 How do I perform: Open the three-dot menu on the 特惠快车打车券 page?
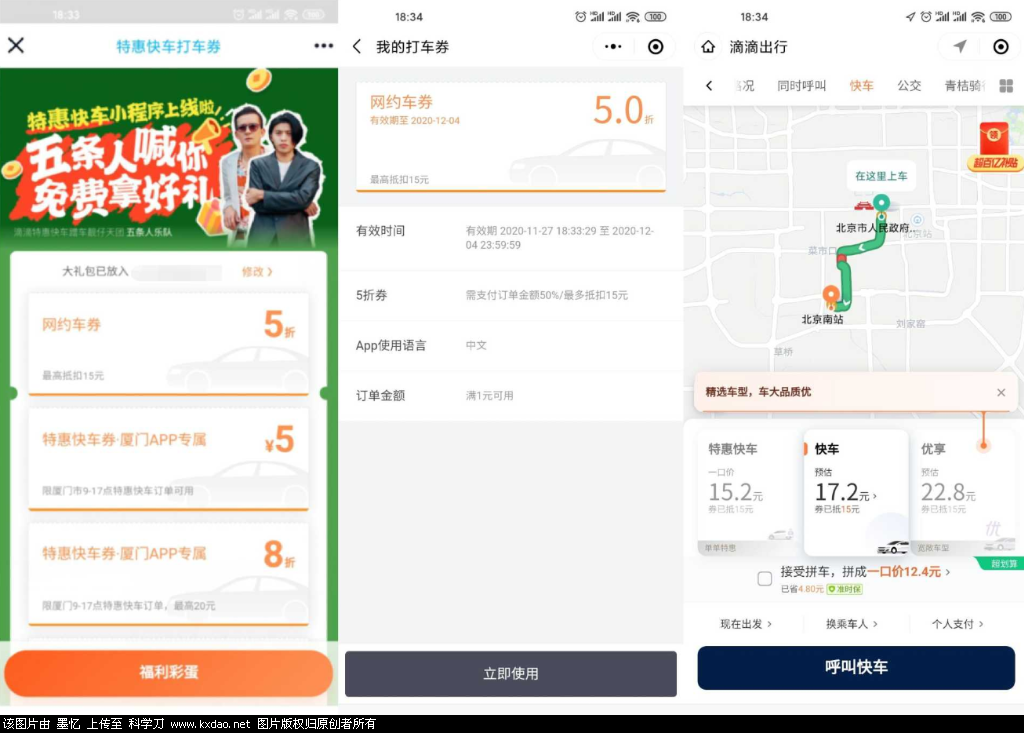323,46
